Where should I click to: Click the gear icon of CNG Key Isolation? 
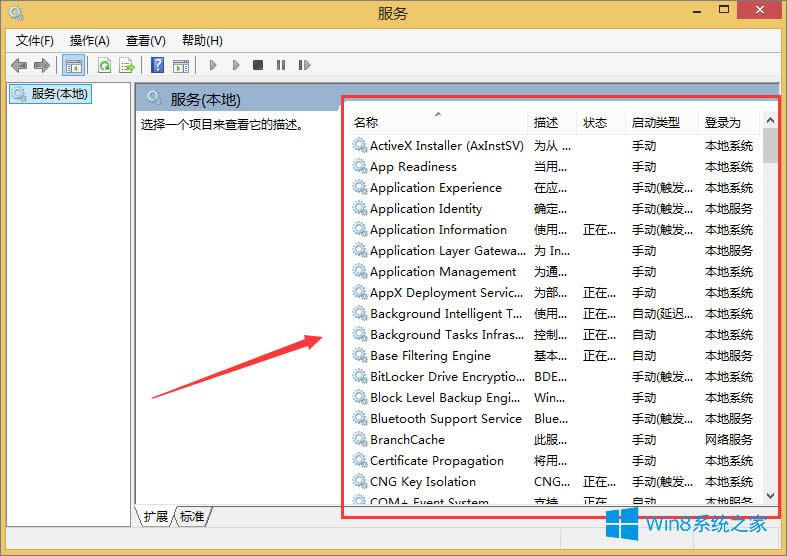coord(359,481)
